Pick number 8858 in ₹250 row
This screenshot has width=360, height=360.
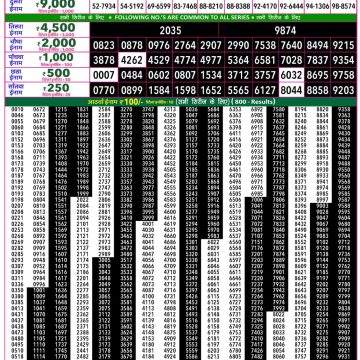(x=318, y=90)
